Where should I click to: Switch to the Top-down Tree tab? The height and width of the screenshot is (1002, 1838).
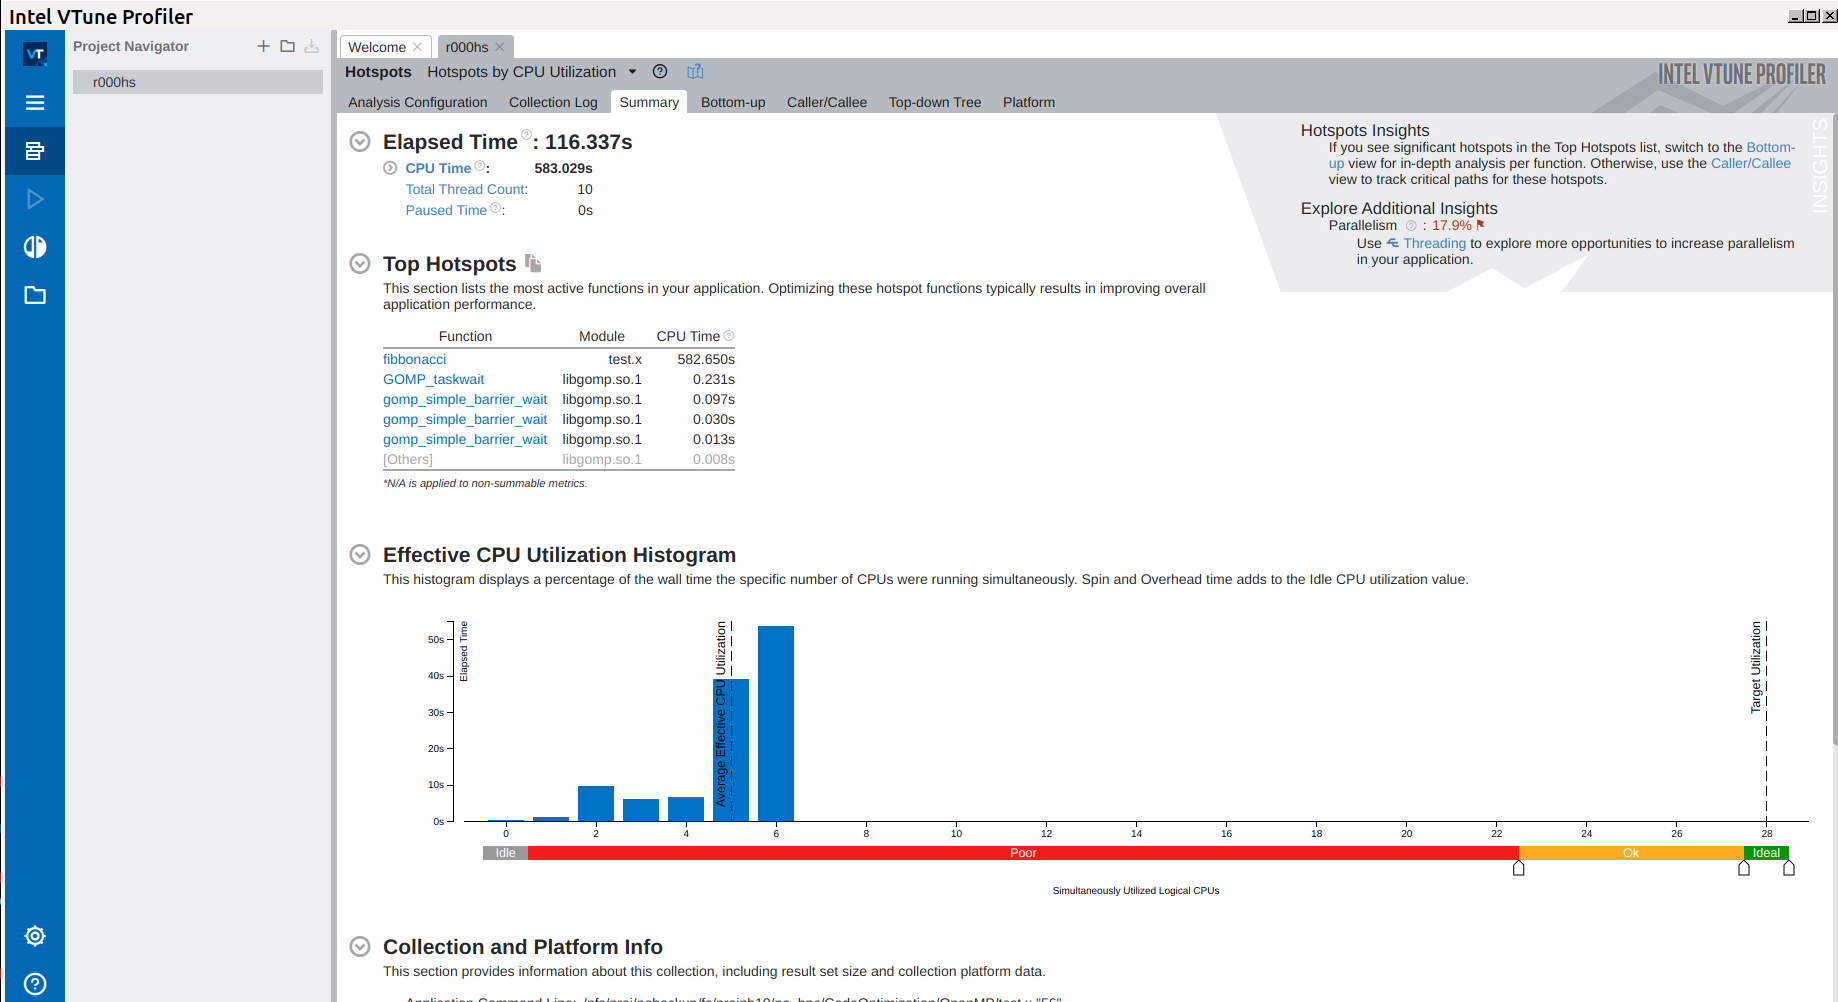tap(934, 102)
